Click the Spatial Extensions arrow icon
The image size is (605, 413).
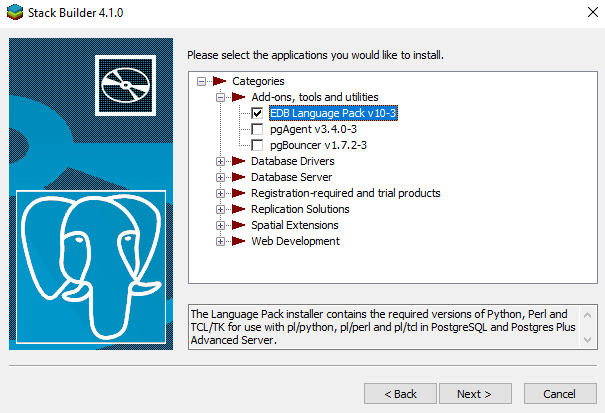pos(239,225)
